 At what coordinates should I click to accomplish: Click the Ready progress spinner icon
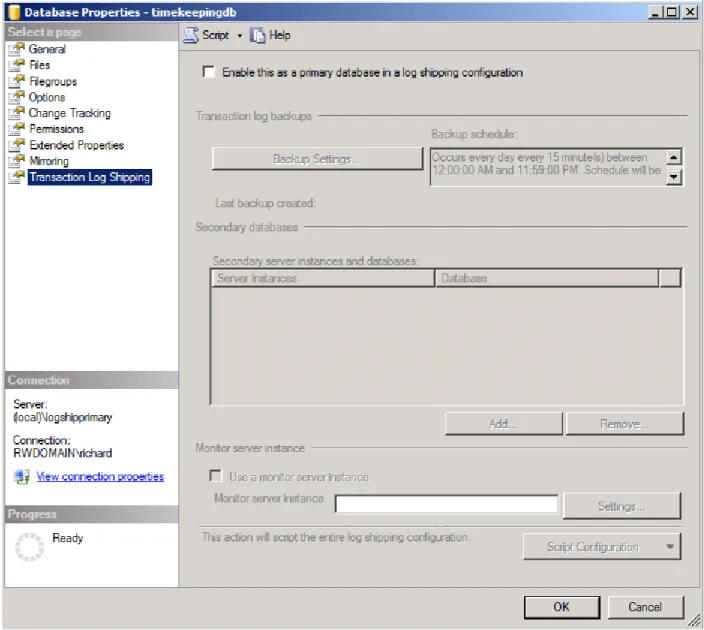coord(30,547)
